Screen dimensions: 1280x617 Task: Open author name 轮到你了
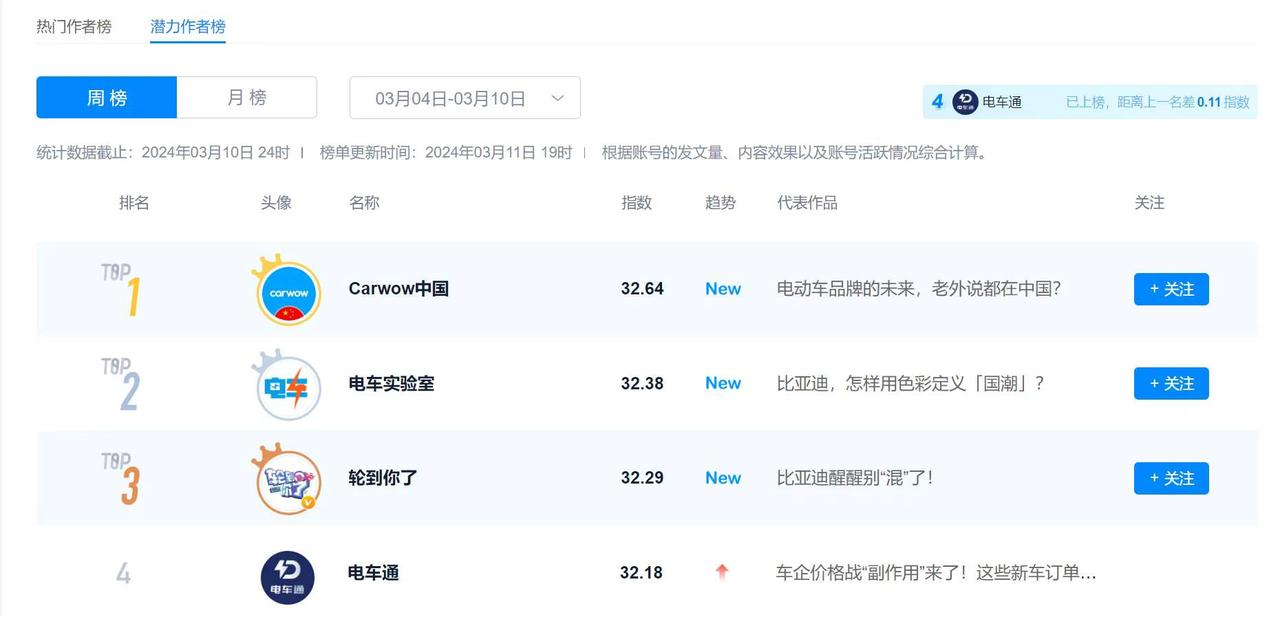383,478
